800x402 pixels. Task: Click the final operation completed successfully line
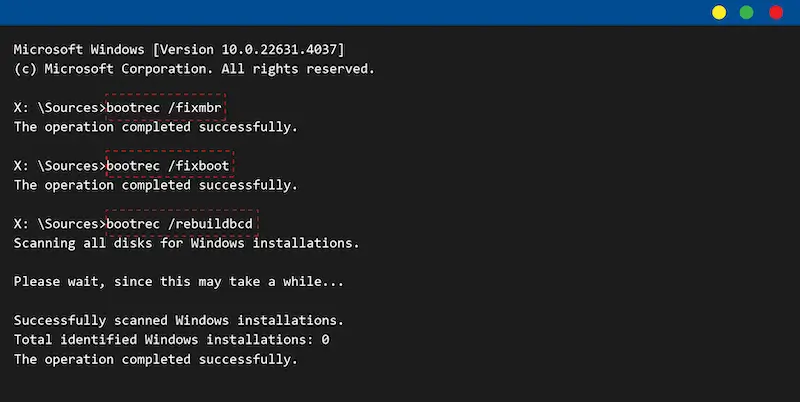tap(156, 359)
